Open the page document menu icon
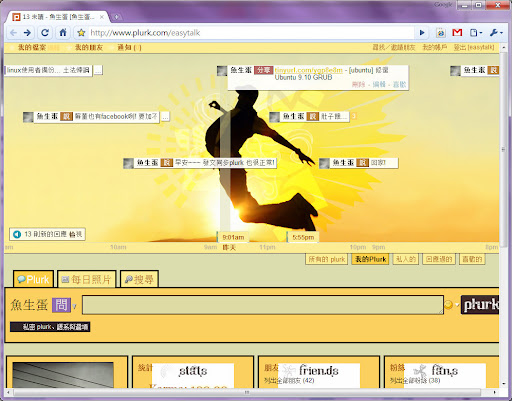This screenshot has width=512, height=401. (476, 33)
